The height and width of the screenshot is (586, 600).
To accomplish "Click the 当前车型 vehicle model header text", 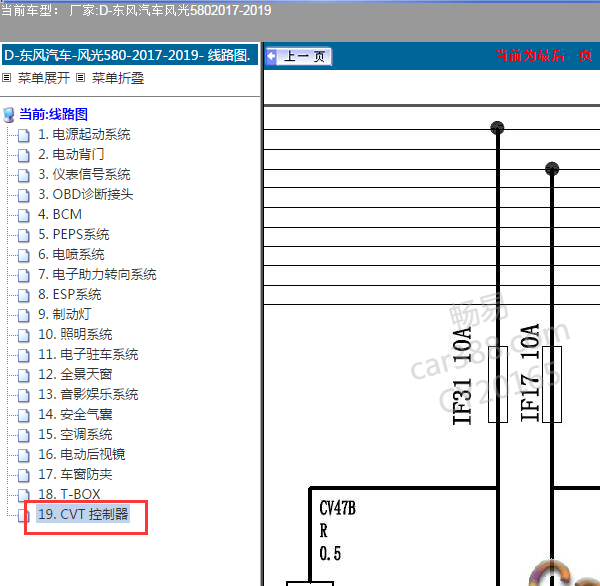I will point(136,10).
